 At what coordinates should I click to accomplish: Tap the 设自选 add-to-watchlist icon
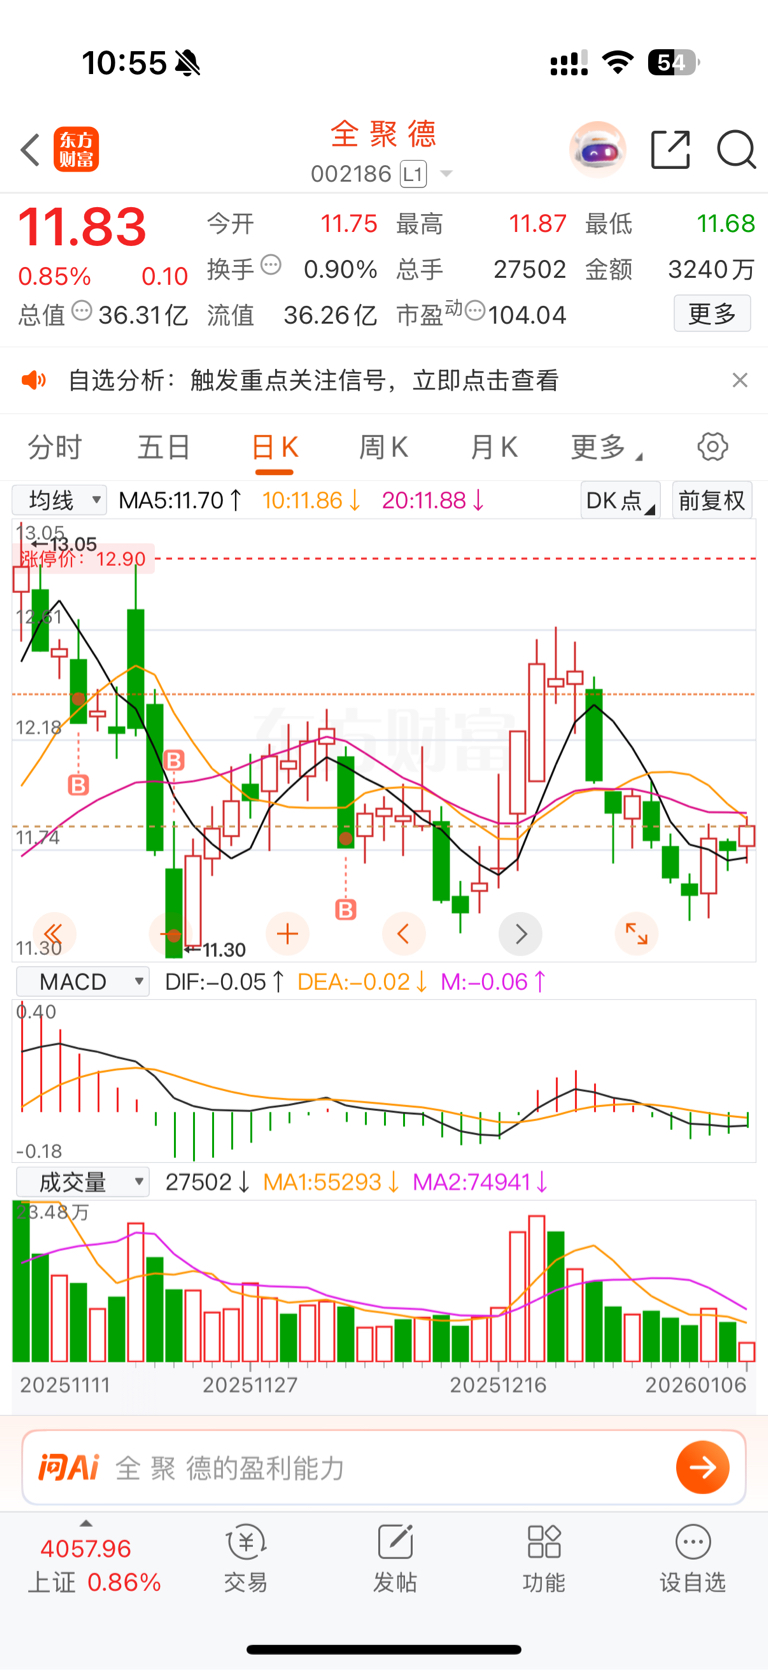(692, 1560)
